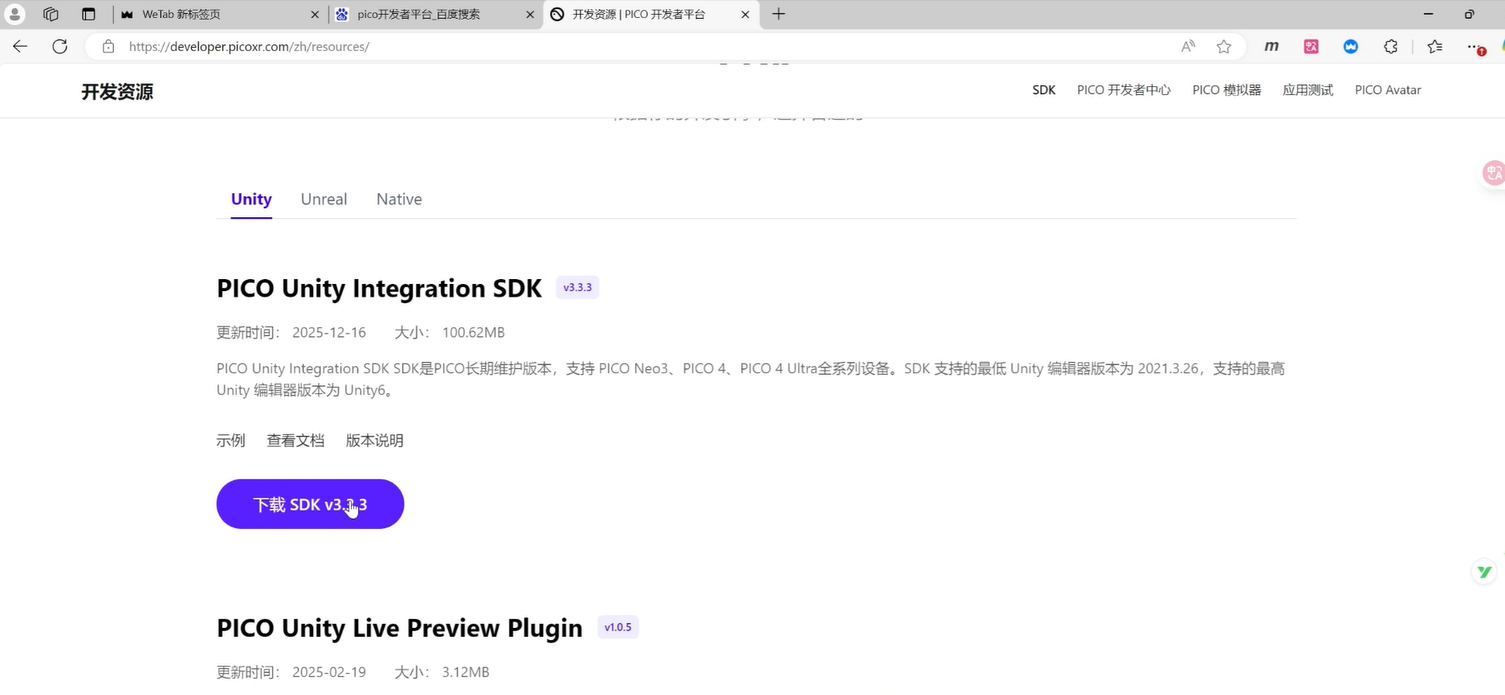This screenshot has width=1505, height=695.
Task: Open the Extensions puzzle-piece menu
Action: tap(1390, 46)
